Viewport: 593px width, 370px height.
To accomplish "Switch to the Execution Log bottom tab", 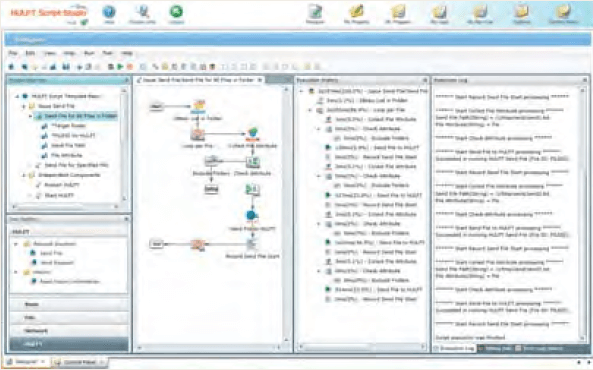I will (x=454, y=348).
